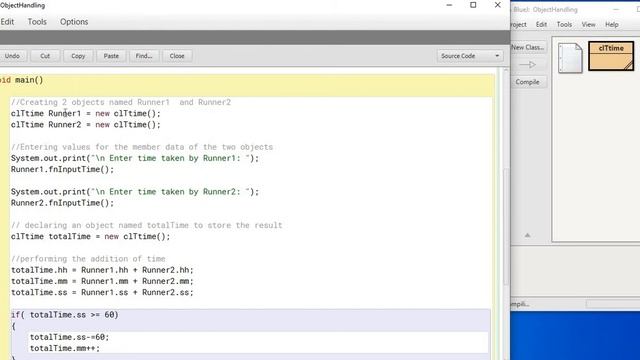Click comment '//performing the addition of time'
640x360 pixels.
(x=88, y=259)
